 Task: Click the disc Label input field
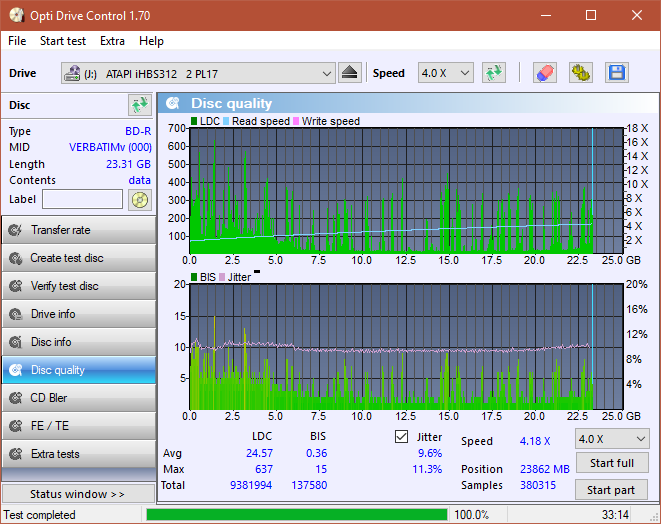[x=83, y=199]
